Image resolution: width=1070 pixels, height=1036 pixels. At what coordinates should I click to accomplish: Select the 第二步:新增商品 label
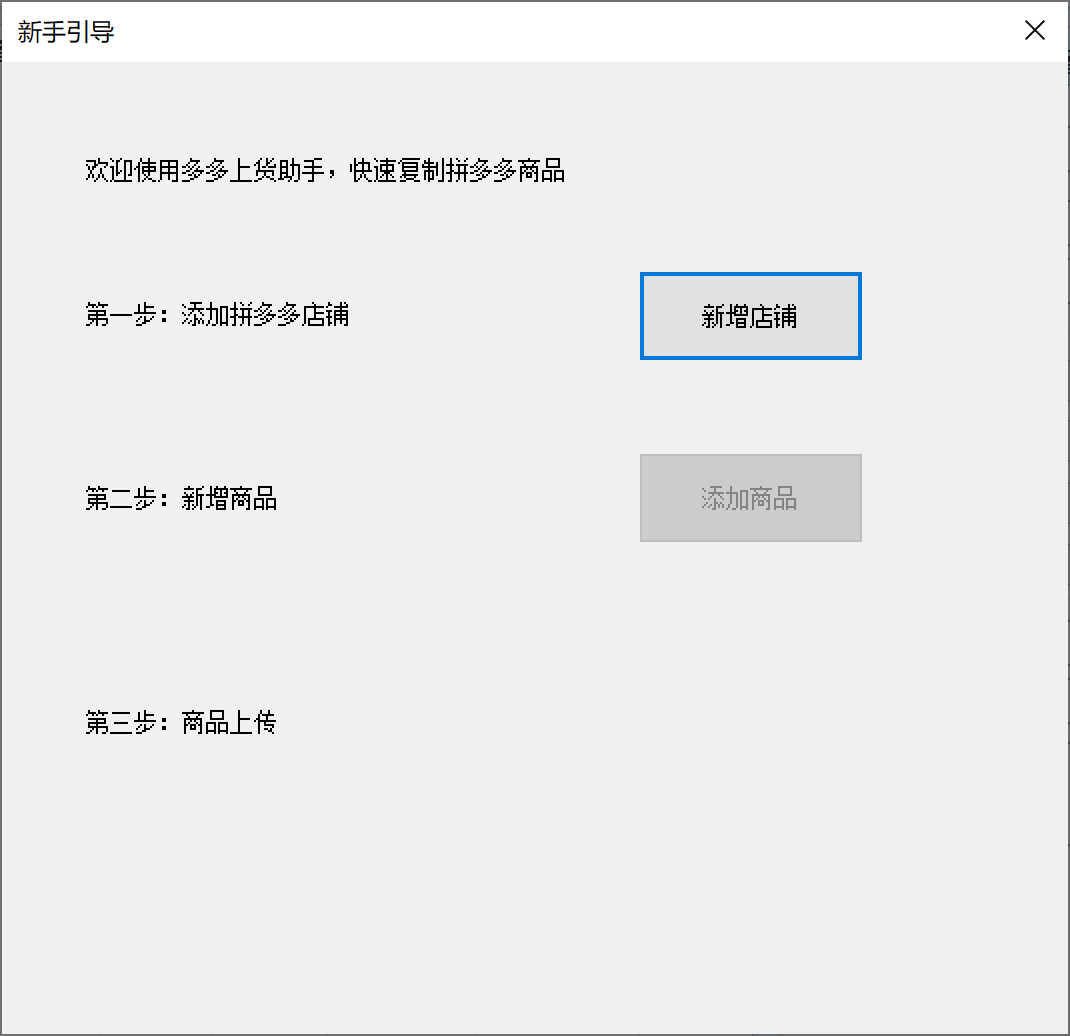pos(181,499)
